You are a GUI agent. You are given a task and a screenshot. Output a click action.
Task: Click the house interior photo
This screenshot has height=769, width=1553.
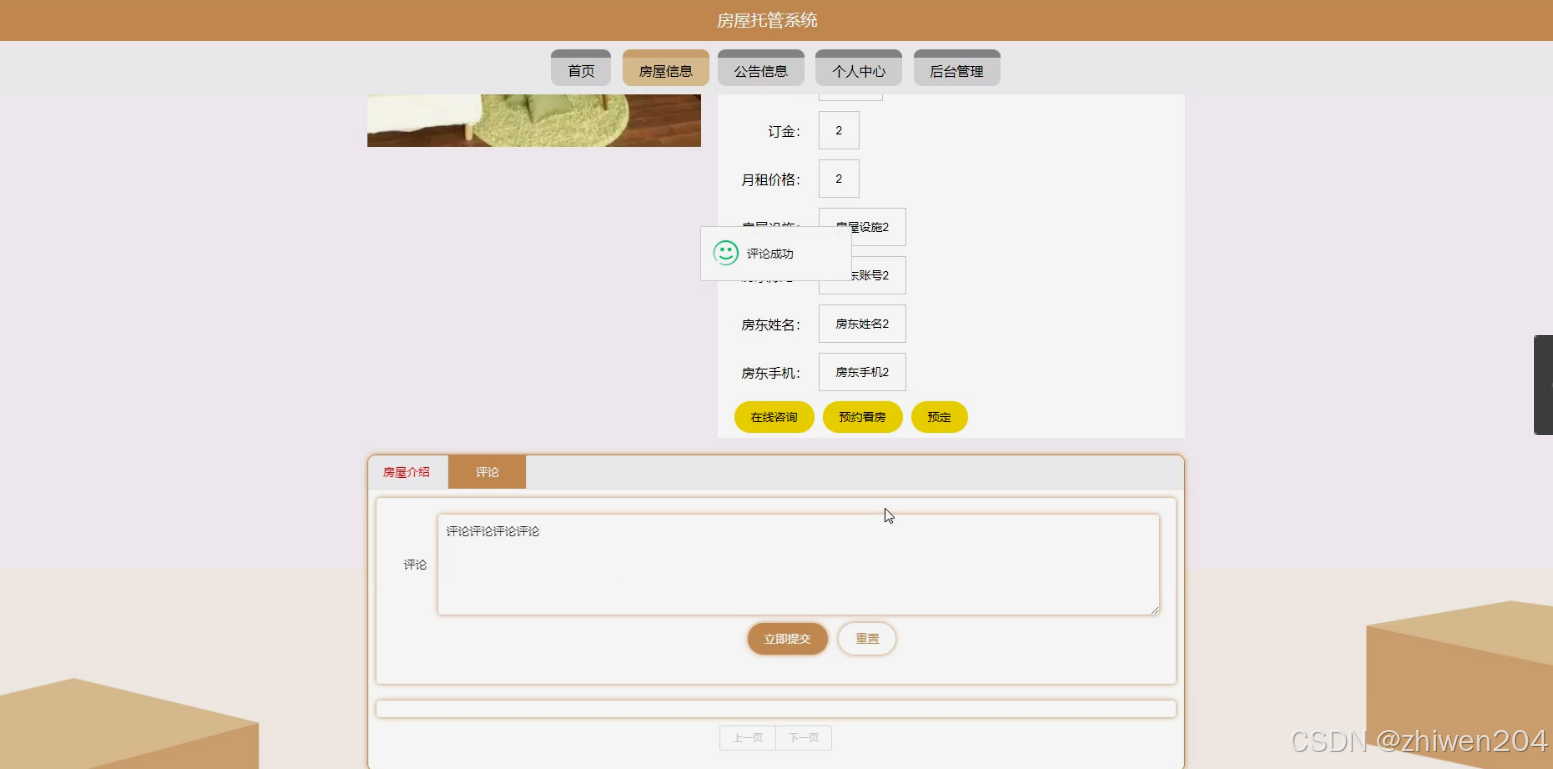point(533,118)
